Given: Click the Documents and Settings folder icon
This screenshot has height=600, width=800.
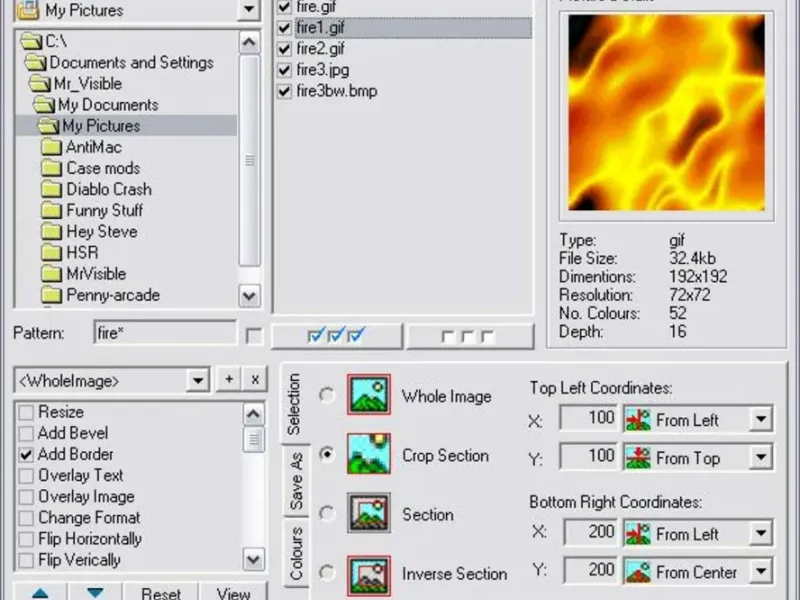Looking at the screenshot, I should coord(36,62).
